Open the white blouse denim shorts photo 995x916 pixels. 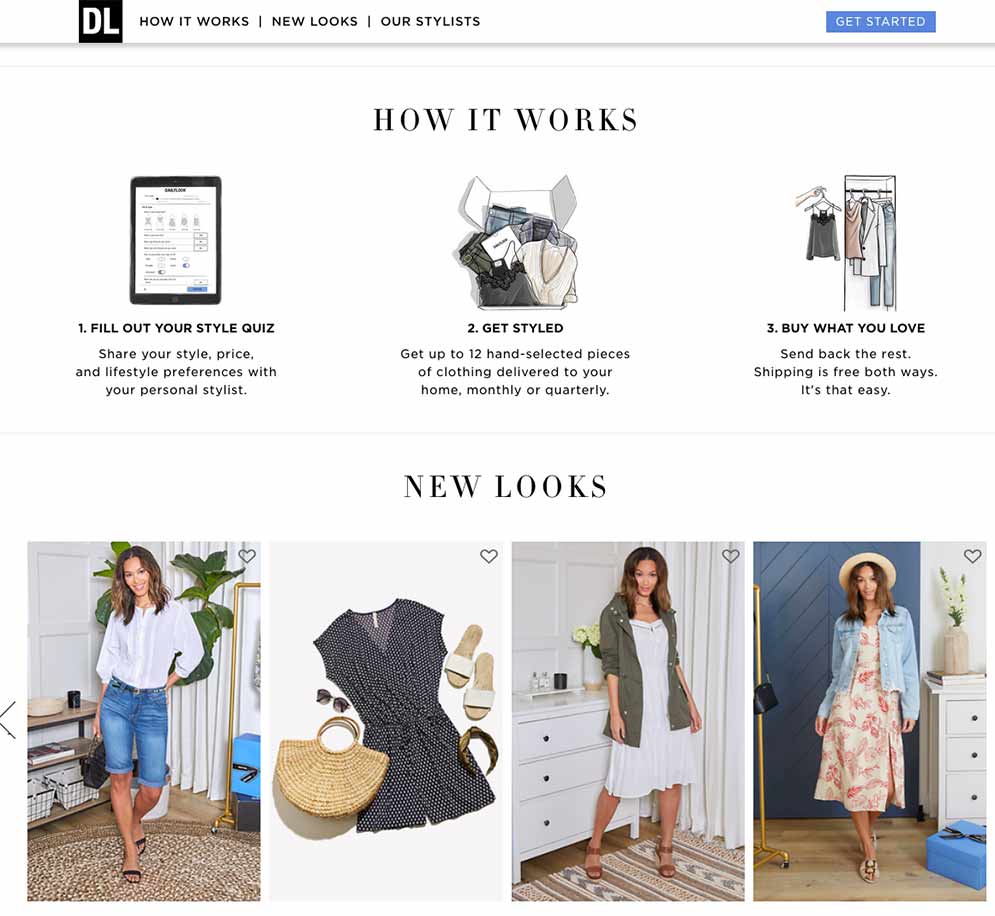[144, 721]
